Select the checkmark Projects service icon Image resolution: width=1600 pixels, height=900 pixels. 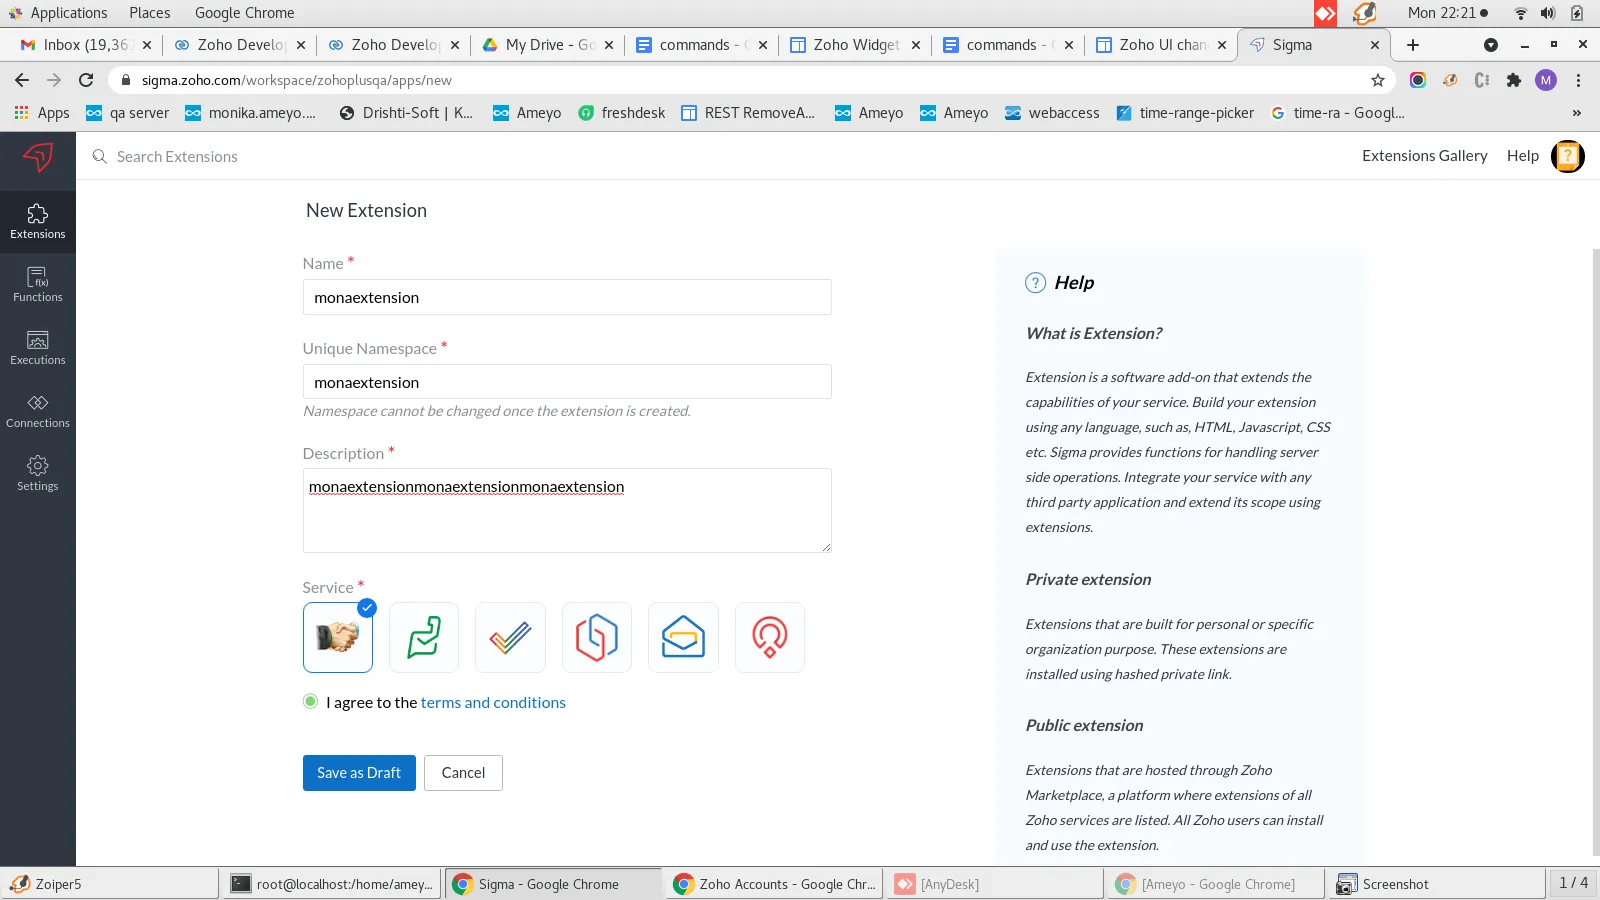[x=510, y=637]
